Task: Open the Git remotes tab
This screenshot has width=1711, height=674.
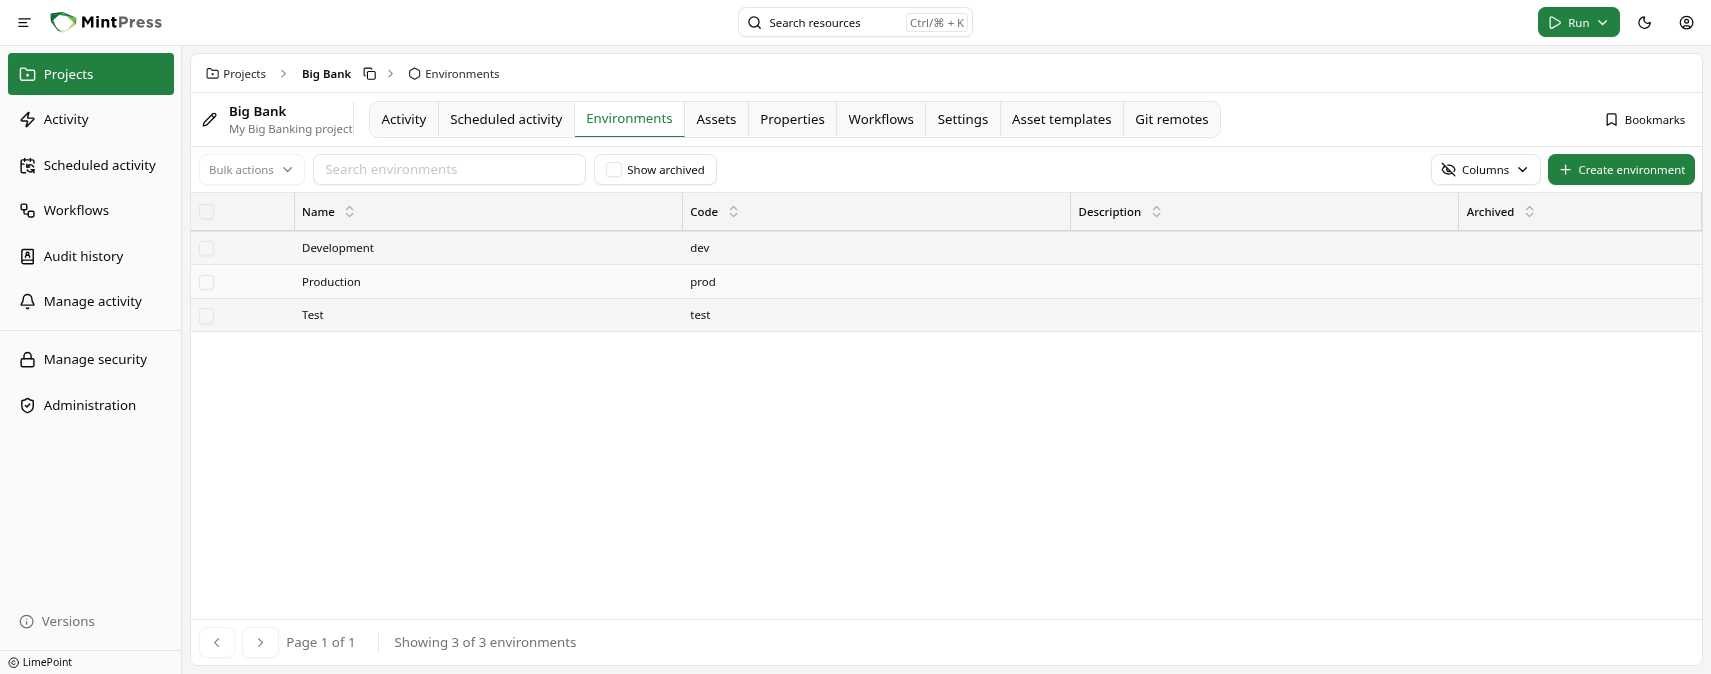Action: [x=1171, y=119]
